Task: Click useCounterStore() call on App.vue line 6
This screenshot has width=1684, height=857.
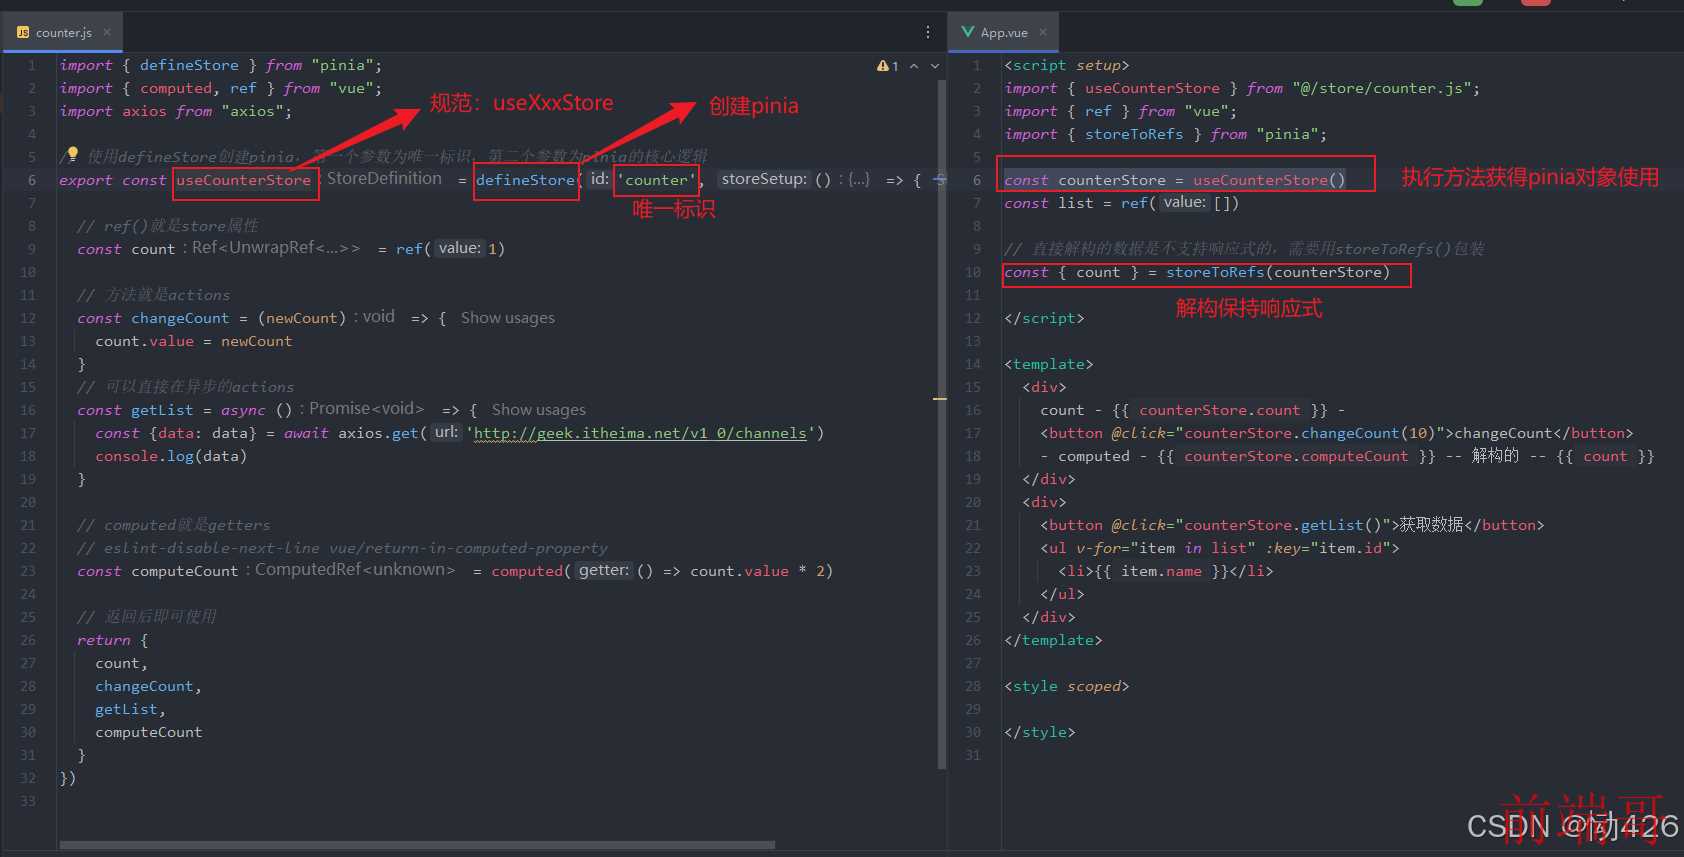Action: pyautogui.click(x=1269, y=180)
